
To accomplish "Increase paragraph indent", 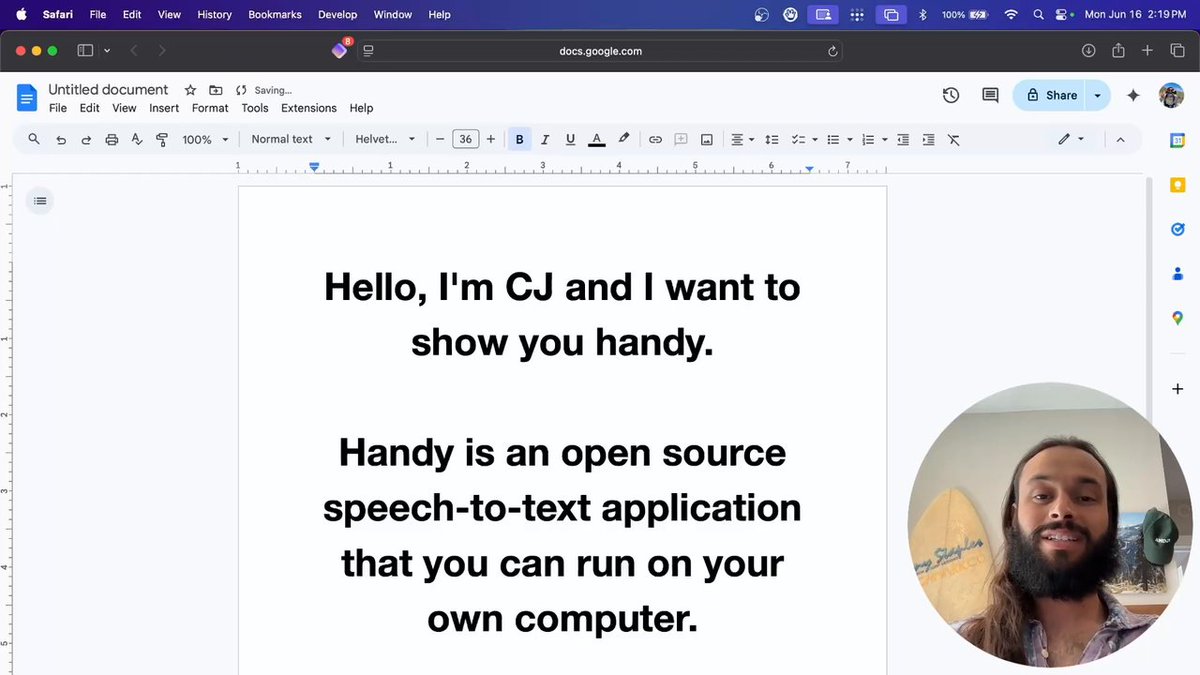I will (x=929, y=140).
